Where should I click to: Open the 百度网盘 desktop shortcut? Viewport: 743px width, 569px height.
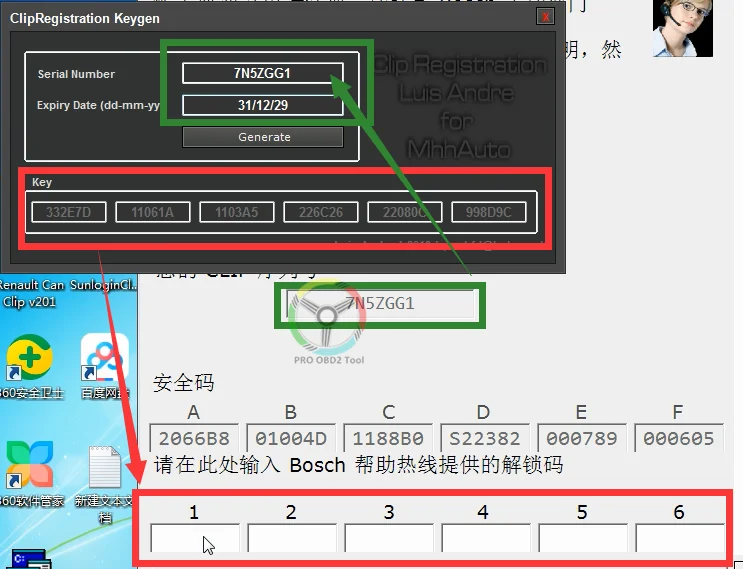105,366
